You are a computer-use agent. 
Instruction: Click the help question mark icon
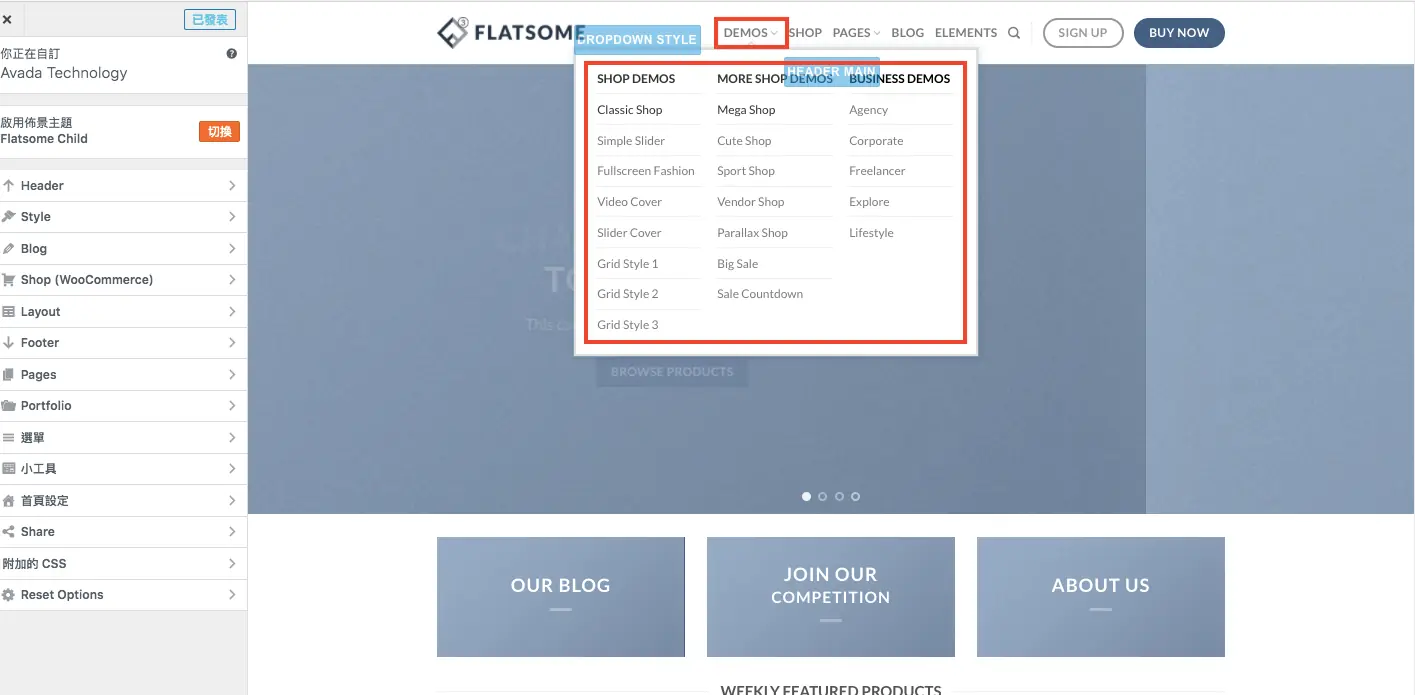(x=232, y=54)
